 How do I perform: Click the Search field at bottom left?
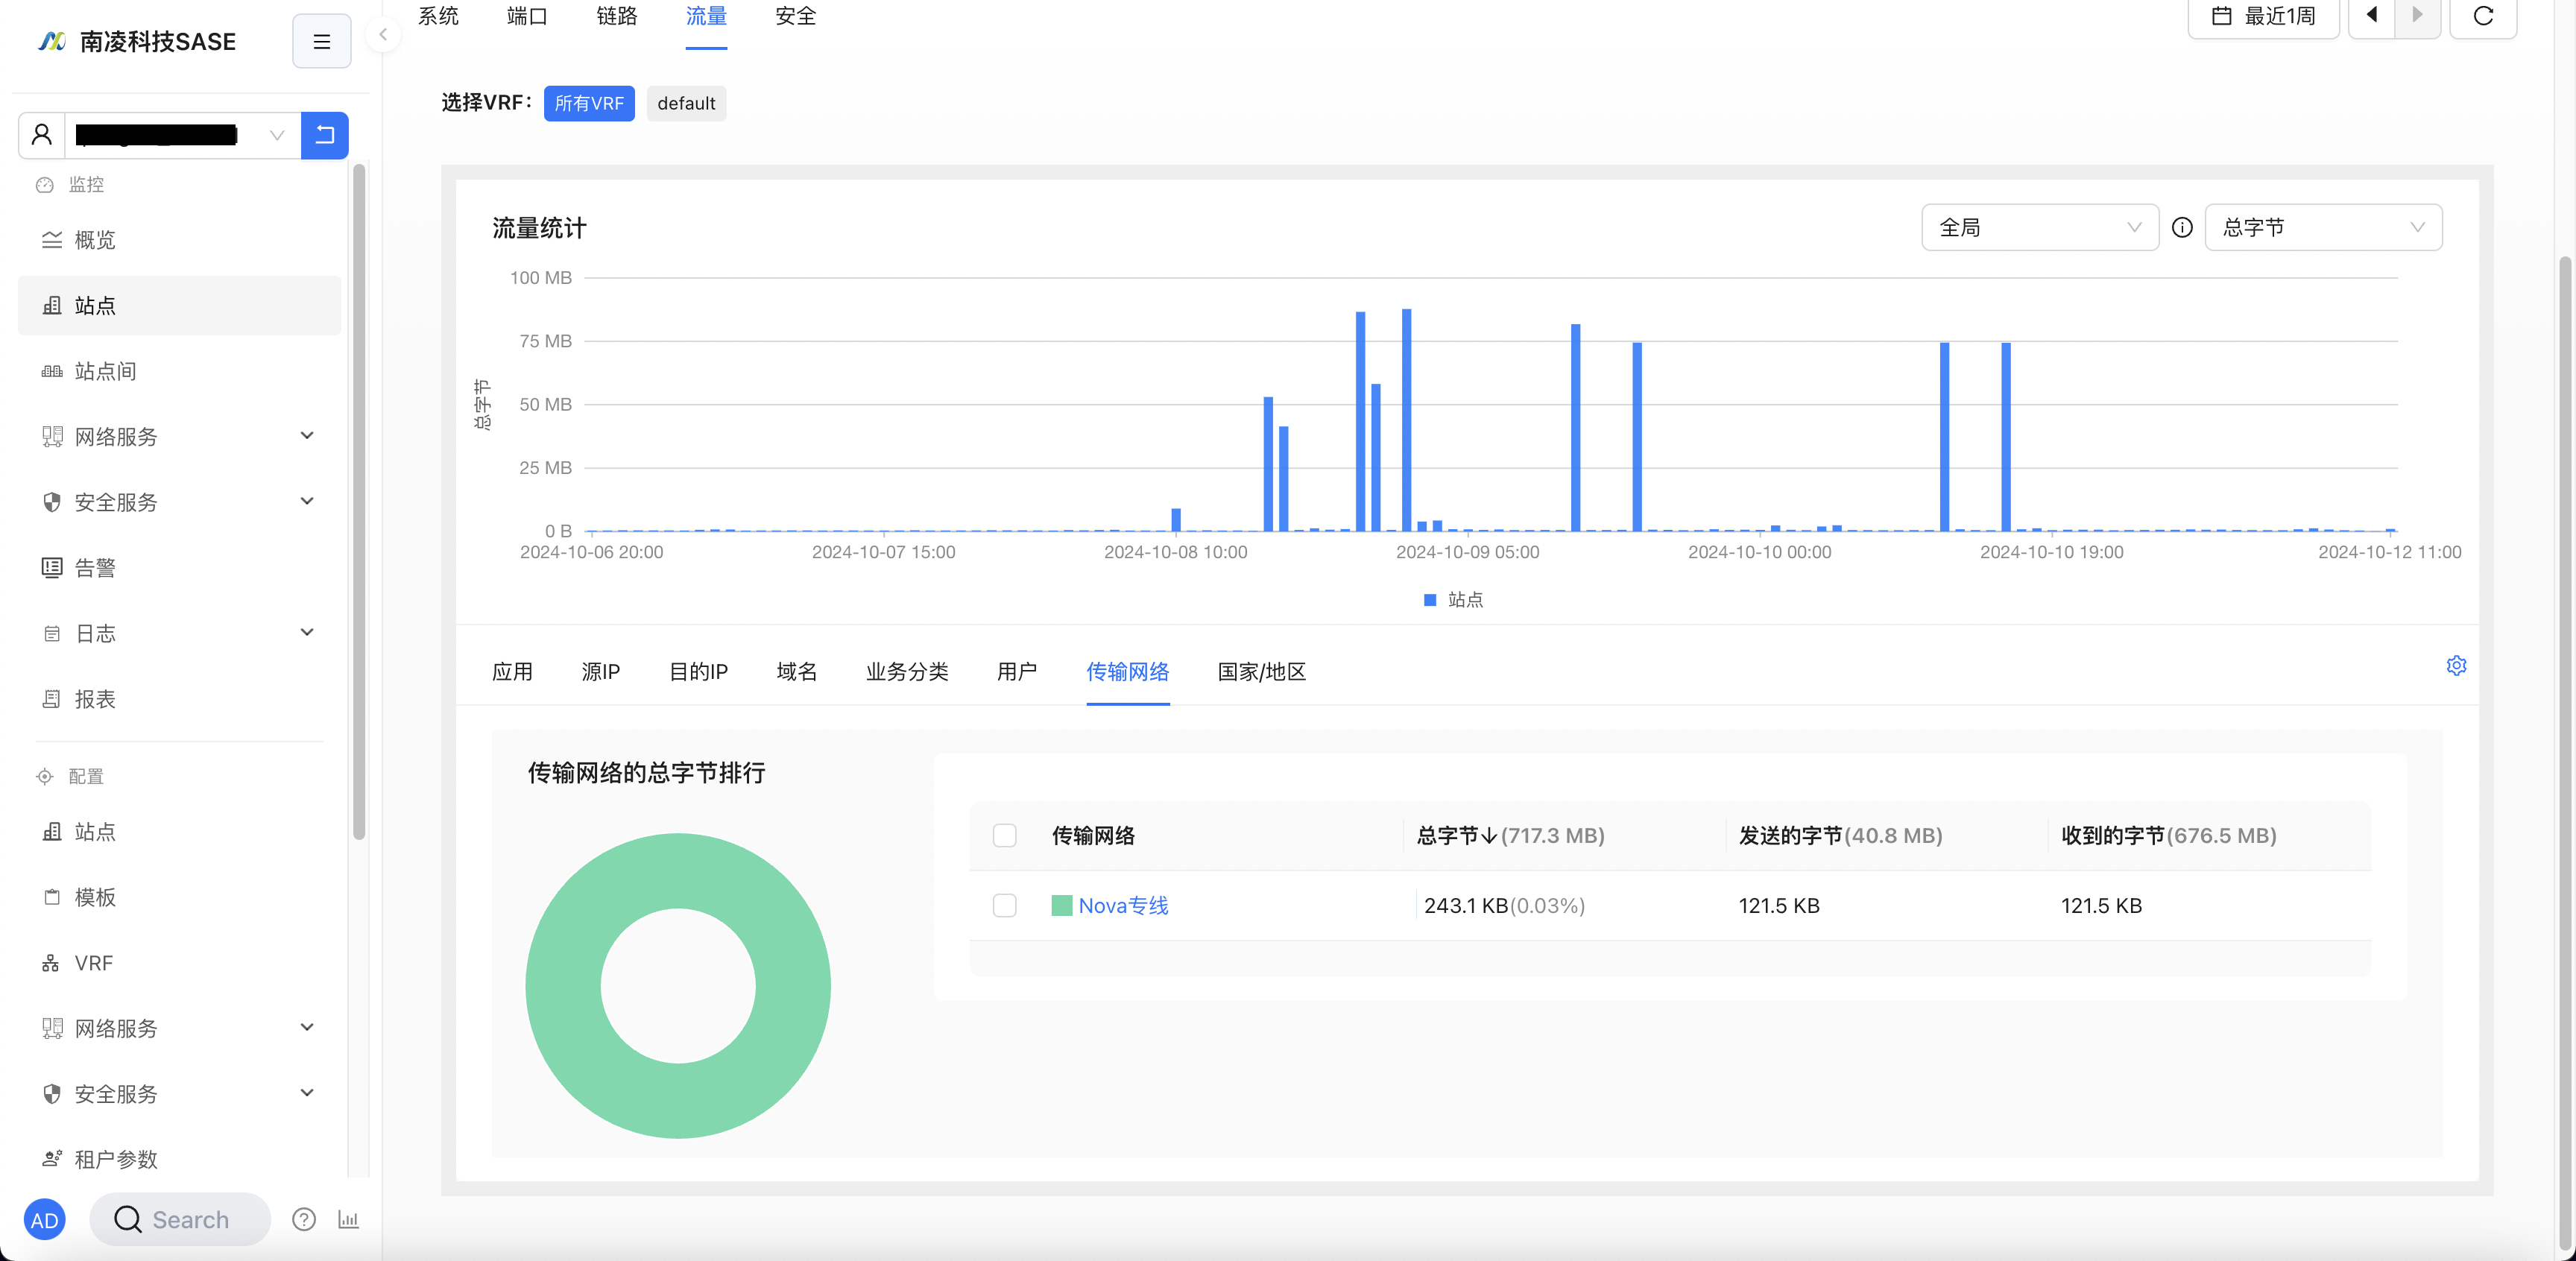pyautogui.click(x=180, y=1220)
